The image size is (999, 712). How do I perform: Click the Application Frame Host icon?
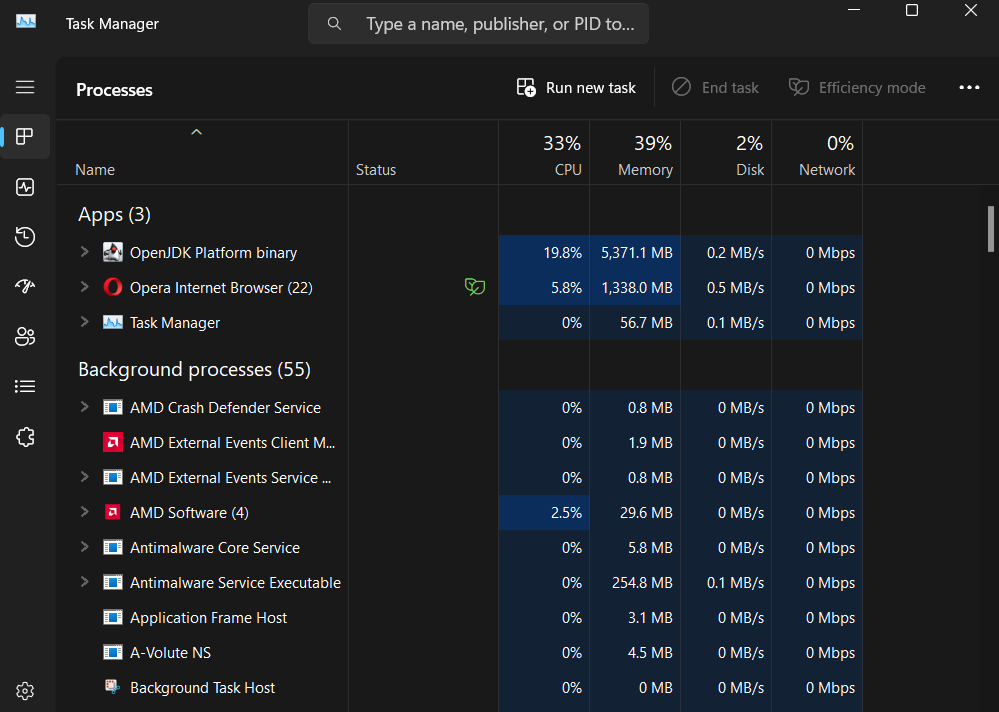coord(113,617)
